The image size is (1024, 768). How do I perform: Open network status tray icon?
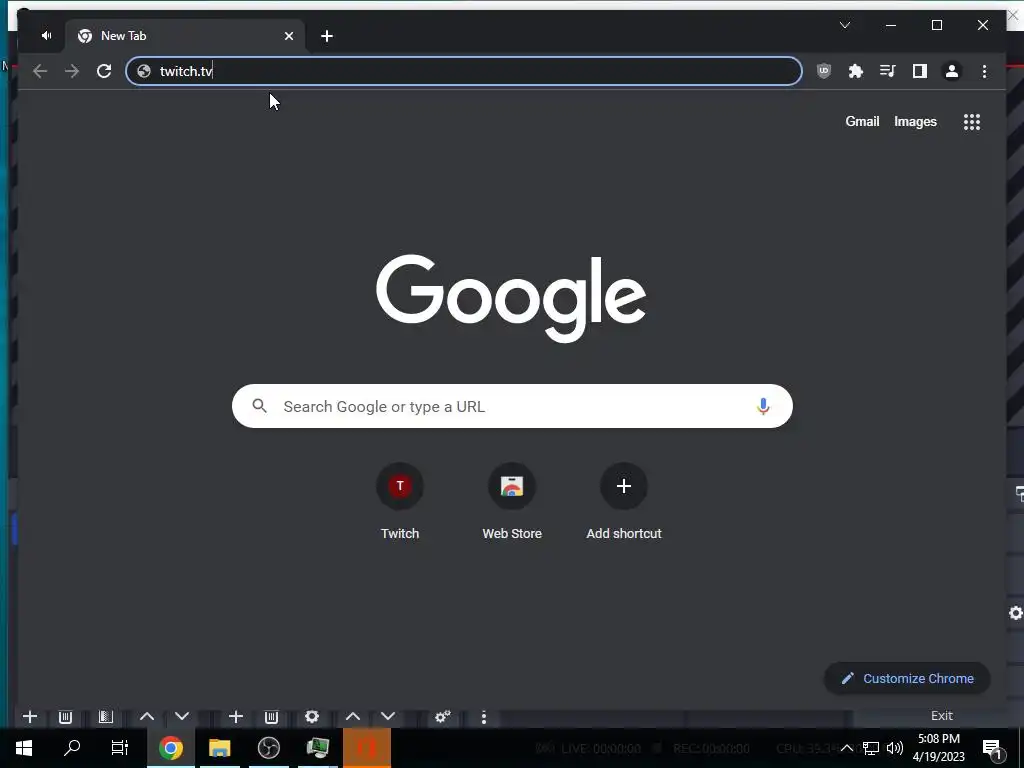(871, 748)
